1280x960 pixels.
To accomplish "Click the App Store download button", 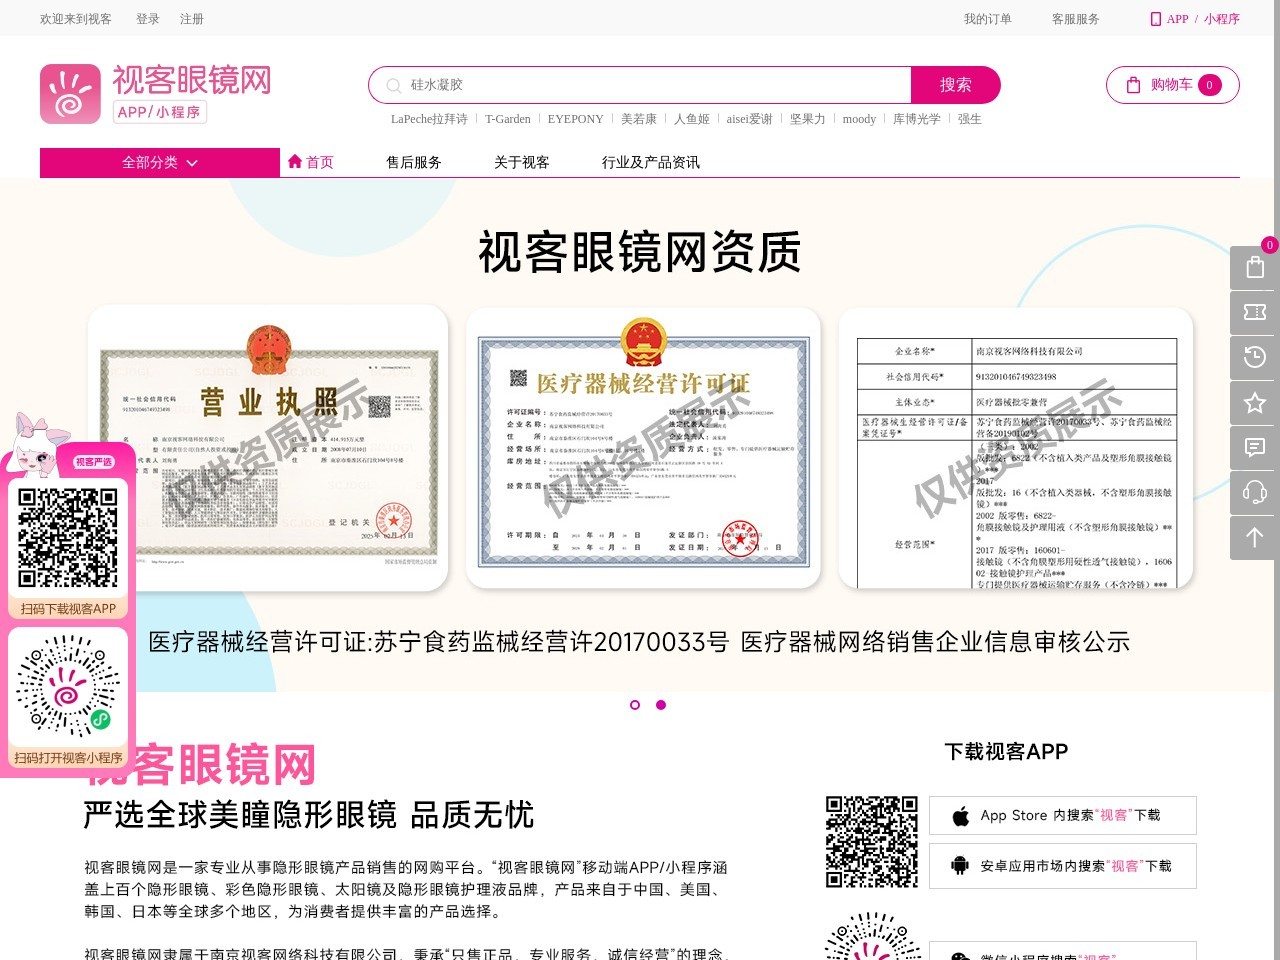I will [x=1062, y=816].
